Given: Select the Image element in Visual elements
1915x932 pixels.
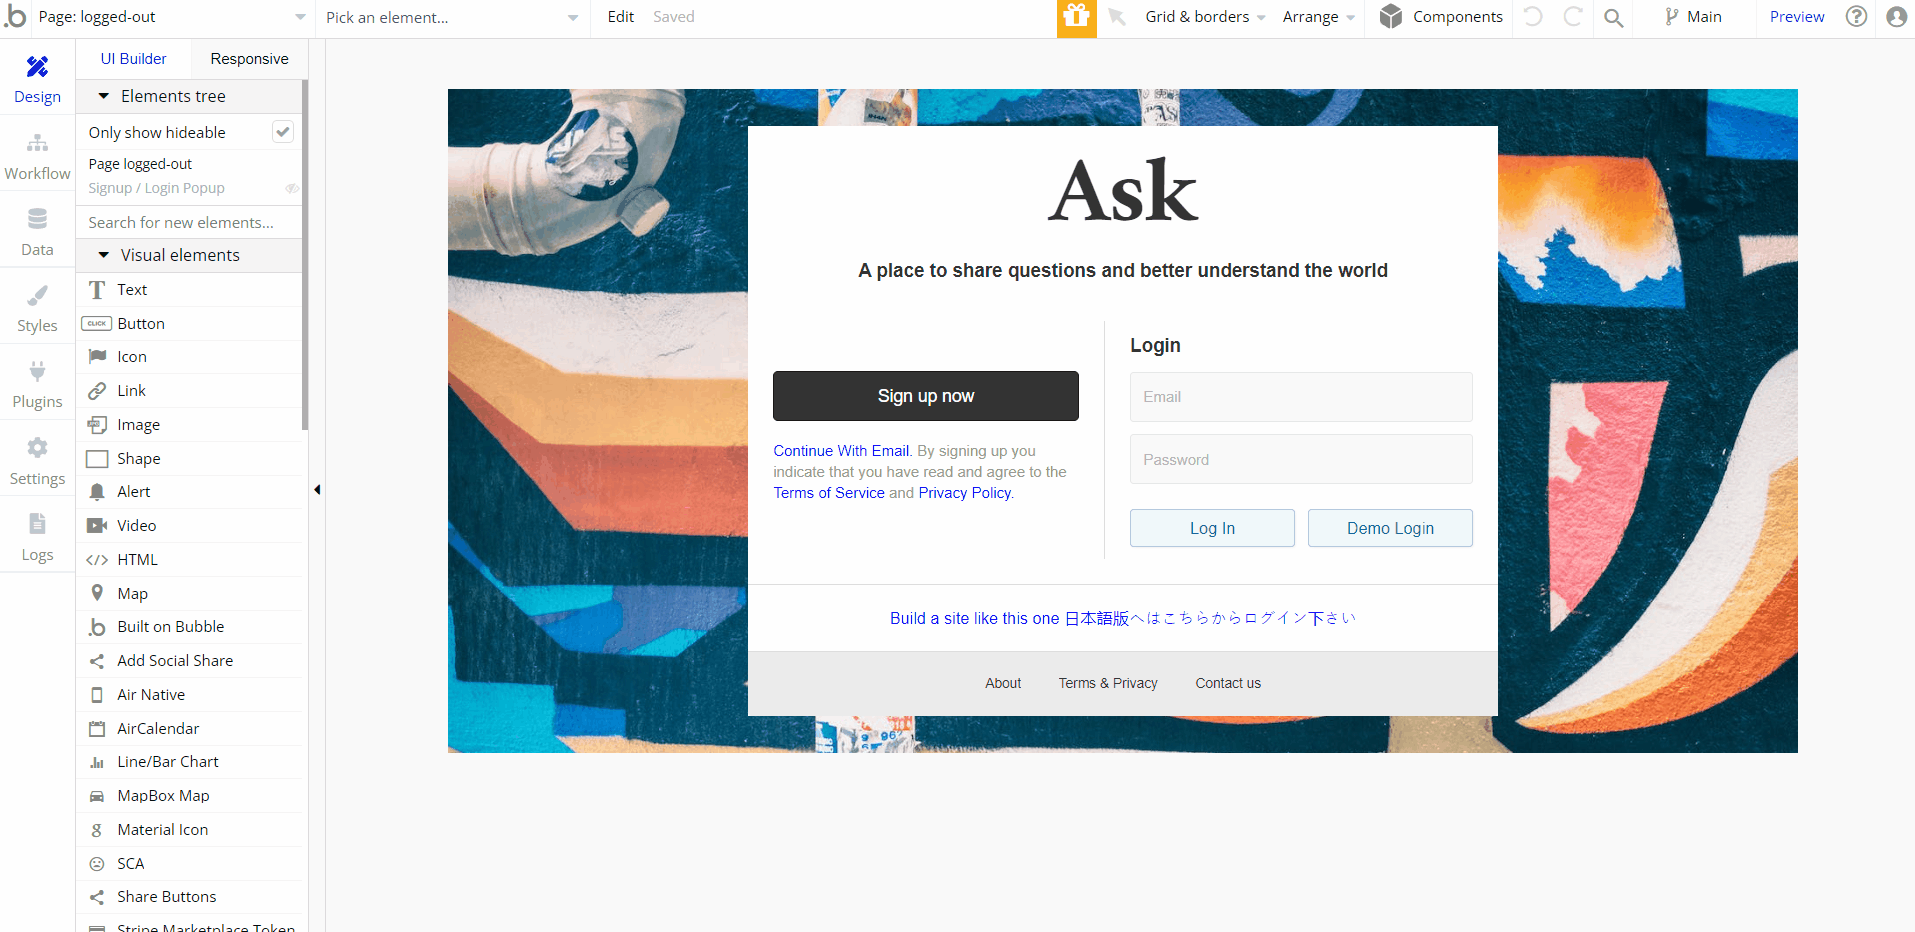Looking at the screenshot, I should [x=190, y=425].
